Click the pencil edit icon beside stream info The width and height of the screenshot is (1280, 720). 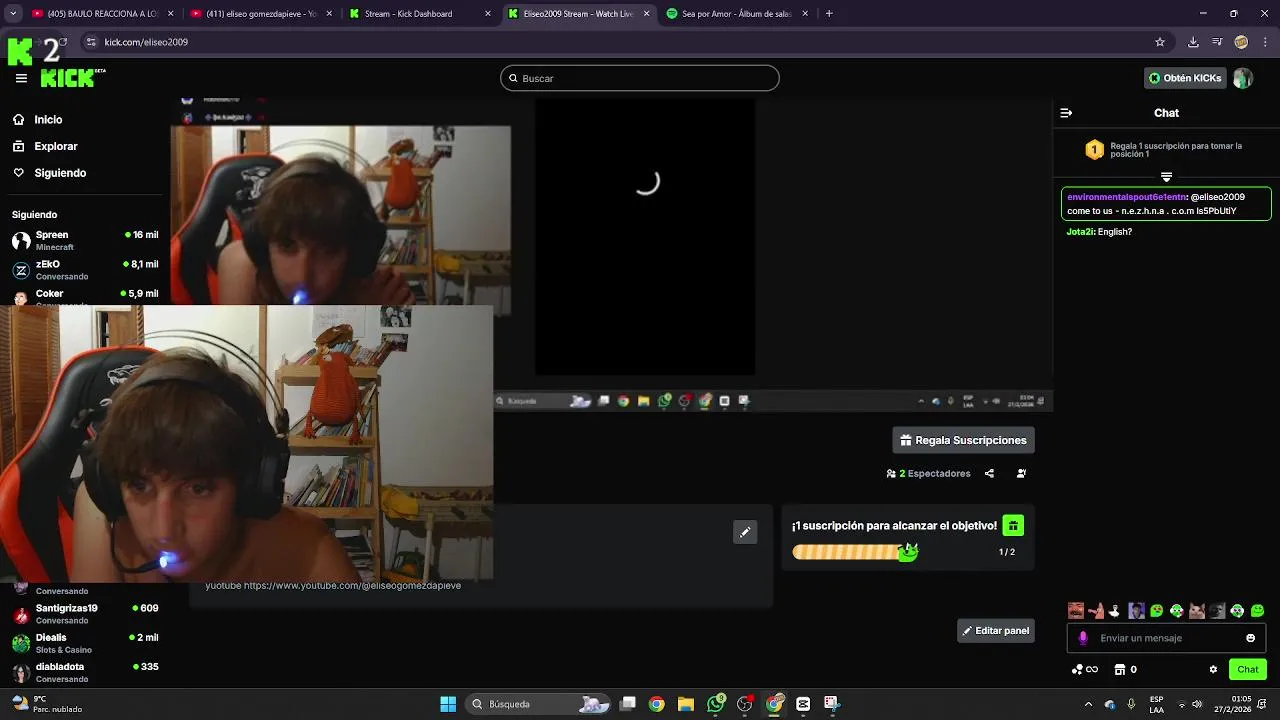[x=745, y=533]
